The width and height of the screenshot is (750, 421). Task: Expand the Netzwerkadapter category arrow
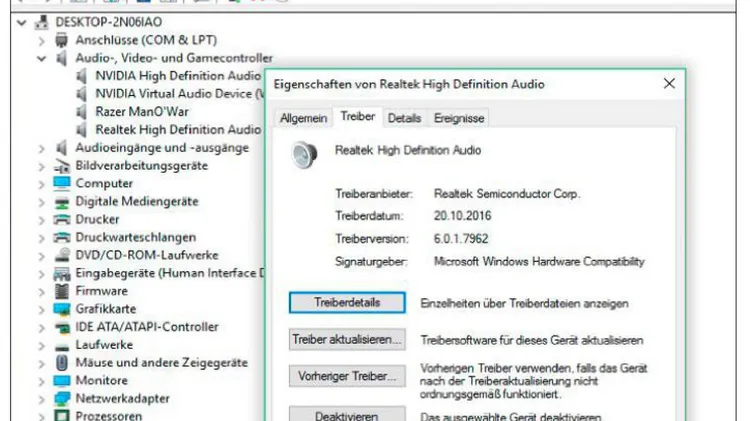42,399
